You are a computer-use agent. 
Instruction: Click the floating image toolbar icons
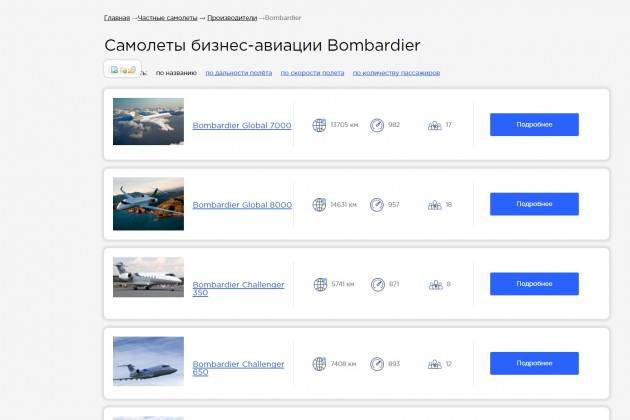coord(122,69)
